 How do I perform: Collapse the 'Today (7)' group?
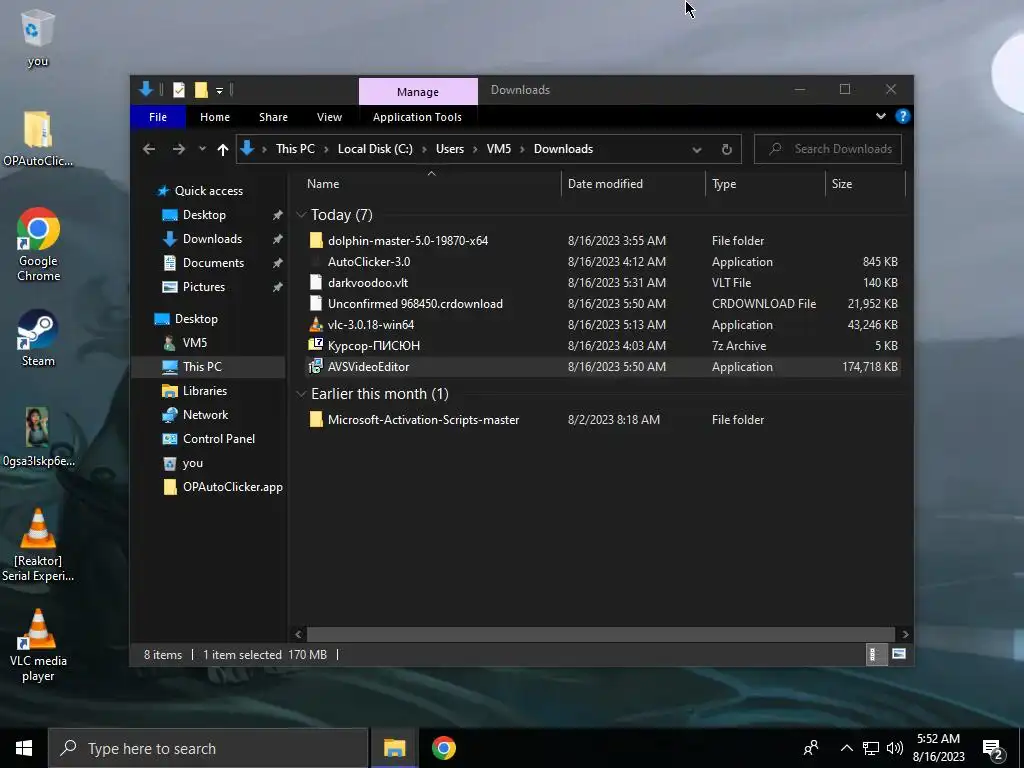[x=301, y=215]
